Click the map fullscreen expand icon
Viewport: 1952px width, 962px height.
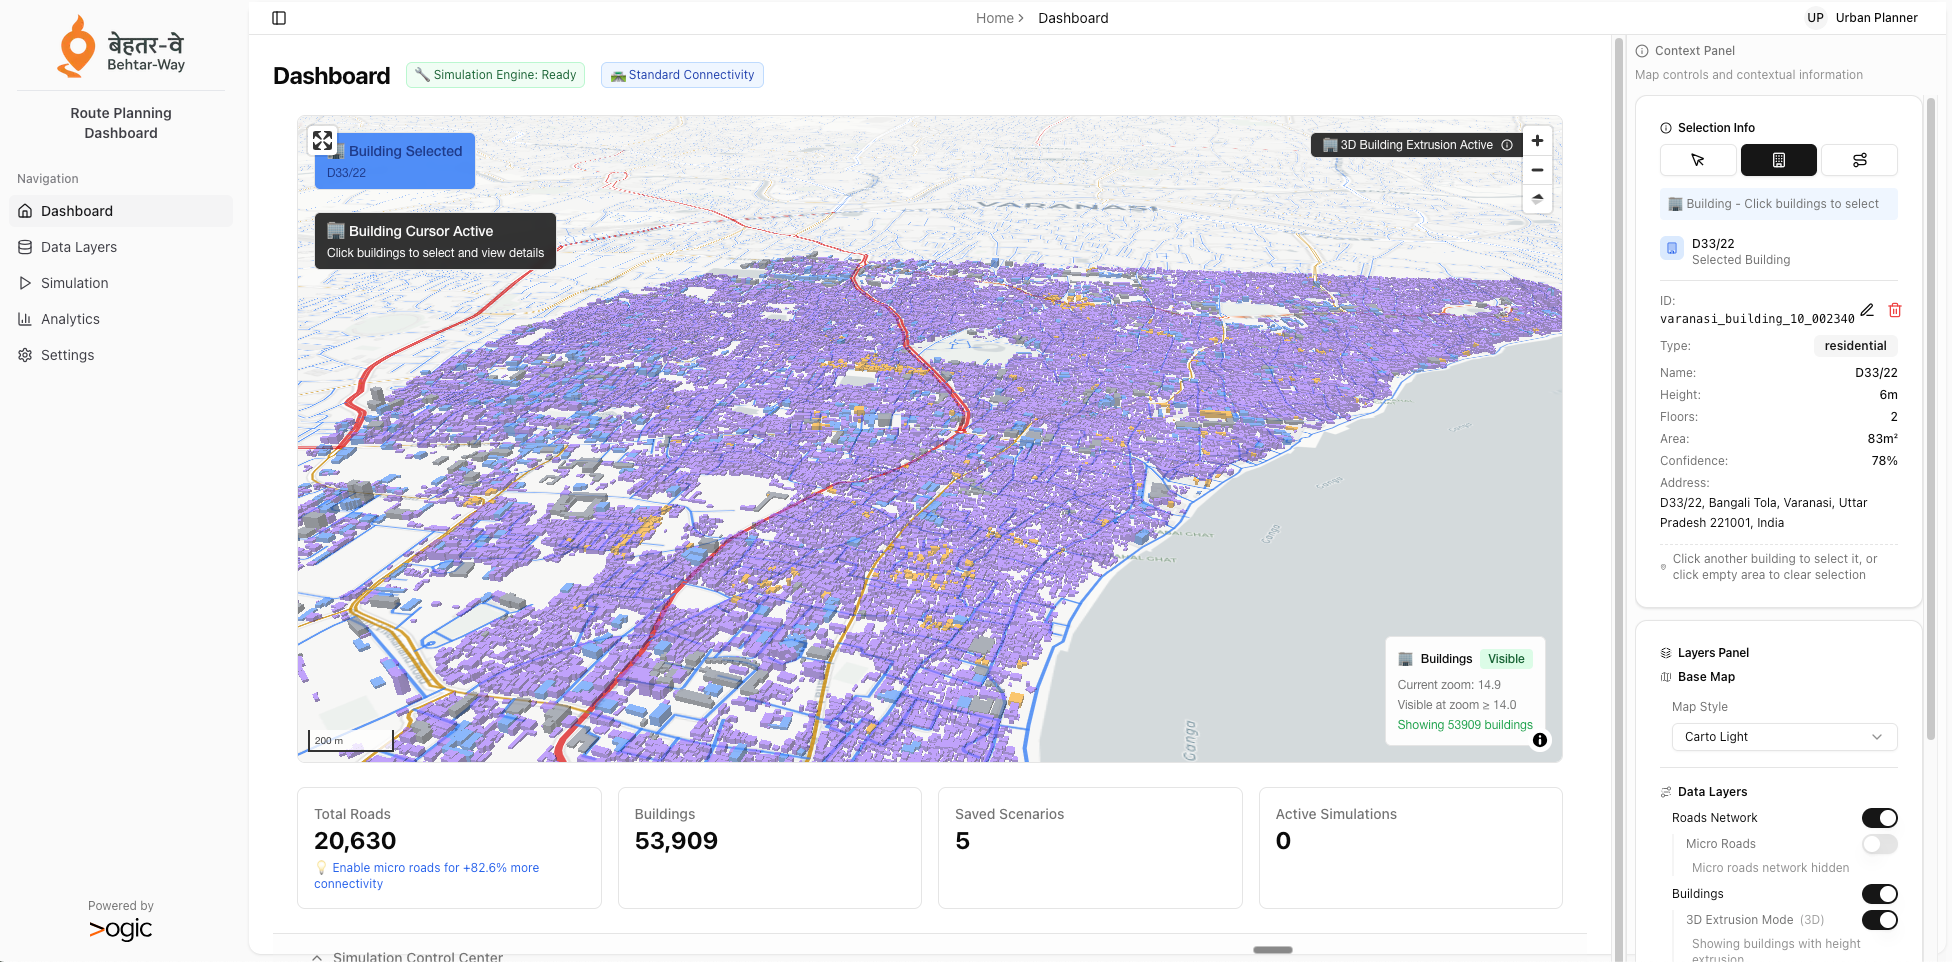point(322,141)
